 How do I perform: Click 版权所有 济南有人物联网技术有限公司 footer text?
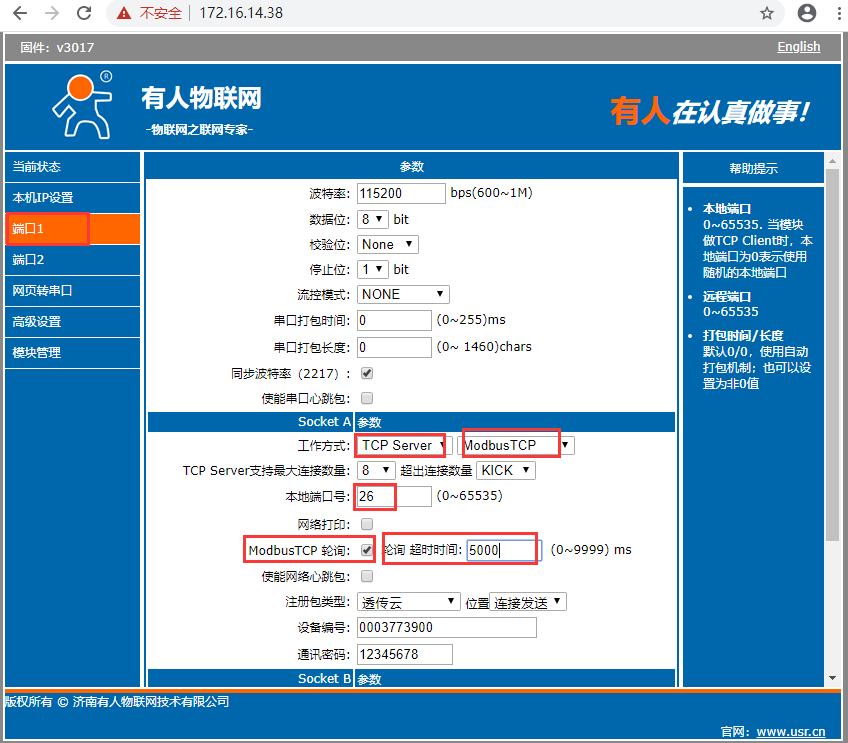coord(117,702)
